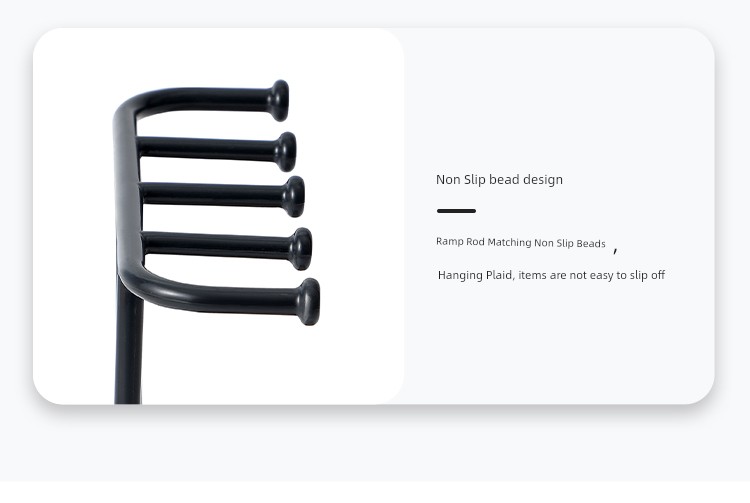
Task: Click the "Ramp Rod Matching Non Slip Beads" text
Action: (x=521, y=242)
